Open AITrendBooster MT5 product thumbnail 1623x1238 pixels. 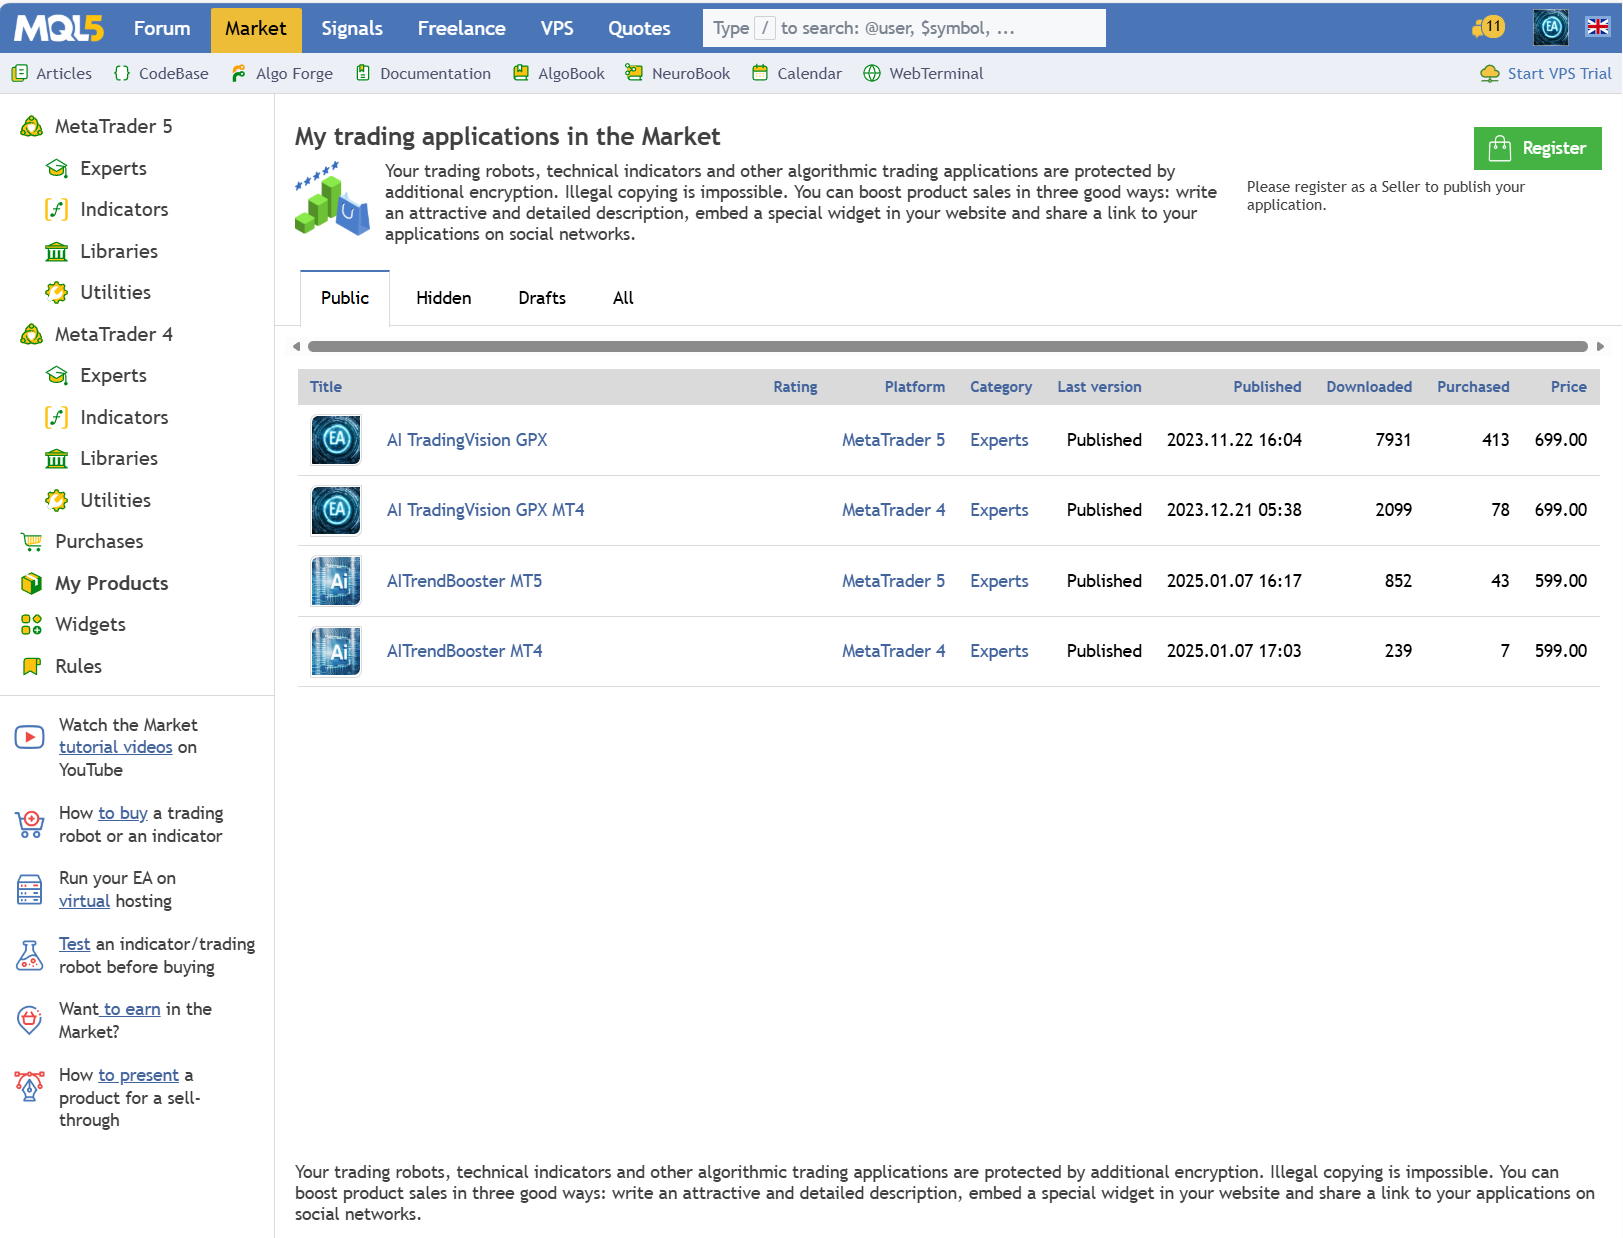[x=336, y=581]
